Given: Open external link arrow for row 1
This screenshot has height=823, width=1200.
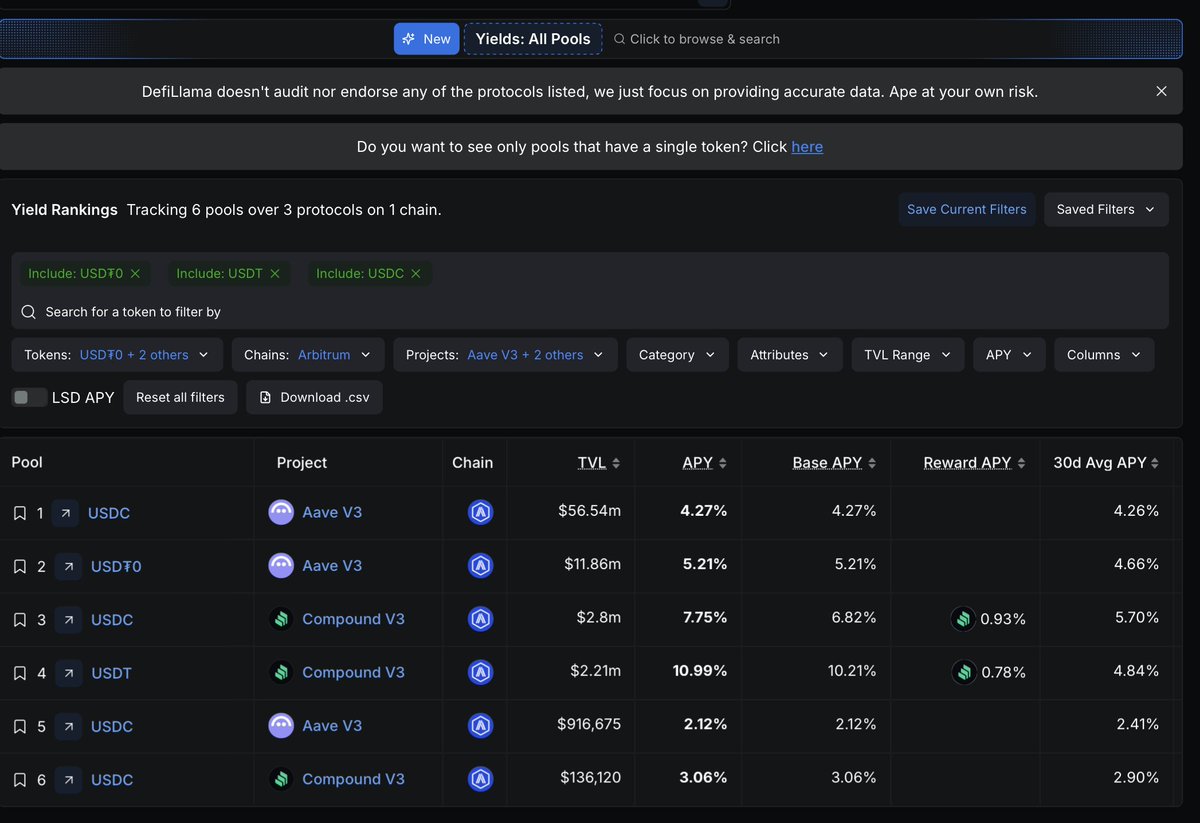Looking at the screenshot, I should point(66,513).
